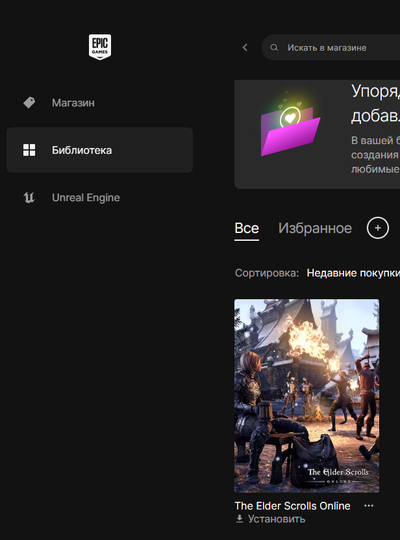Click the magnifying glass search icon
The image size is (400, 540).
click(274, 48)
